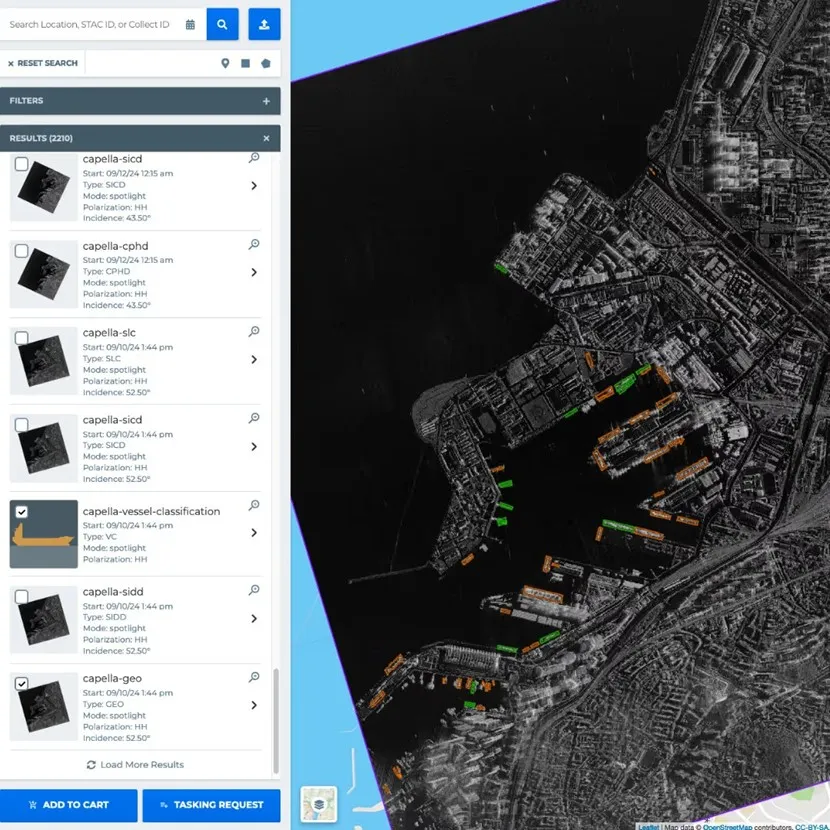This screenshot has height=830, width=830.
Task: Close the Results panel
Action: pos(266,138)
